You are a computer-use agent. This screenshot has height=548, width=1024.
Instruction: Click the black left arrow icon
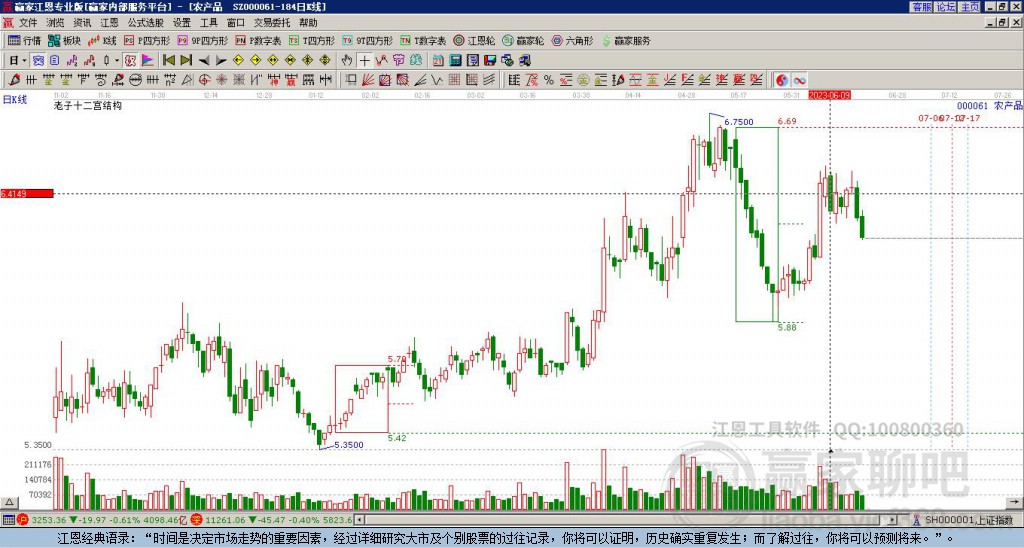204,61
